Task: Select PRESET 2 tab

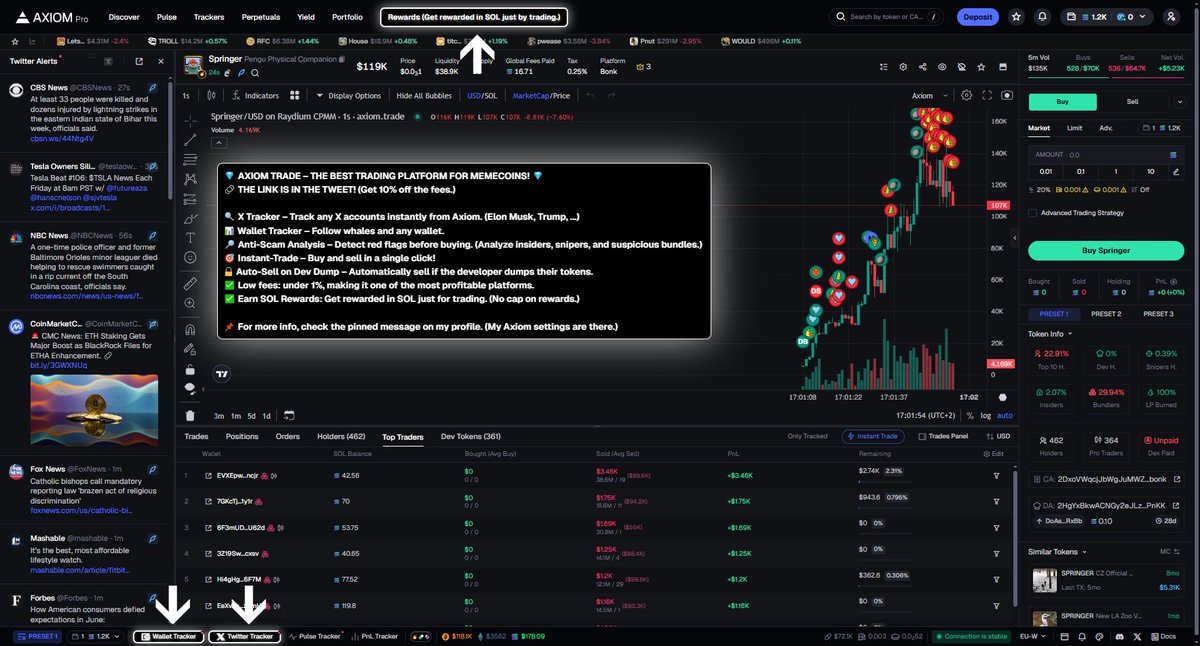Action: (x=1106, y=314)
